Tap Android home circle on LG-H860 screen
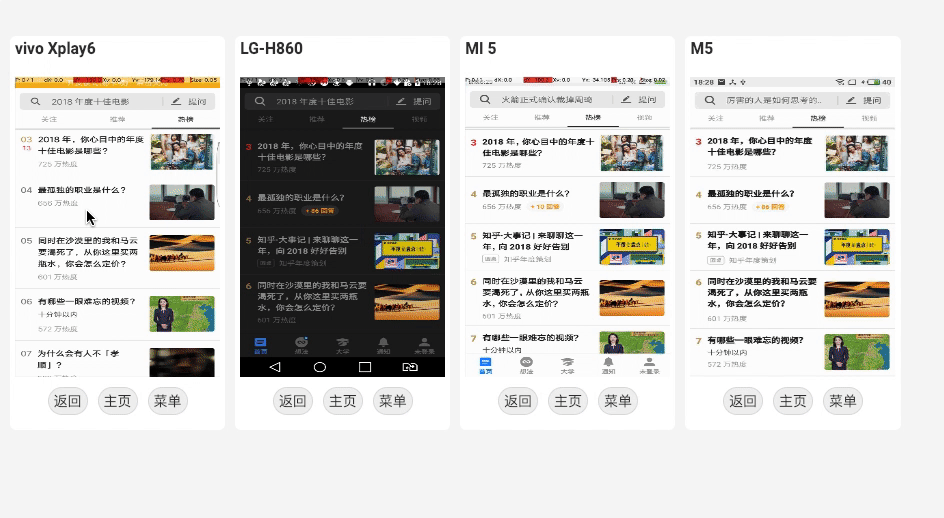The width and height of the screenshot is (944, 518). (320, 367)
